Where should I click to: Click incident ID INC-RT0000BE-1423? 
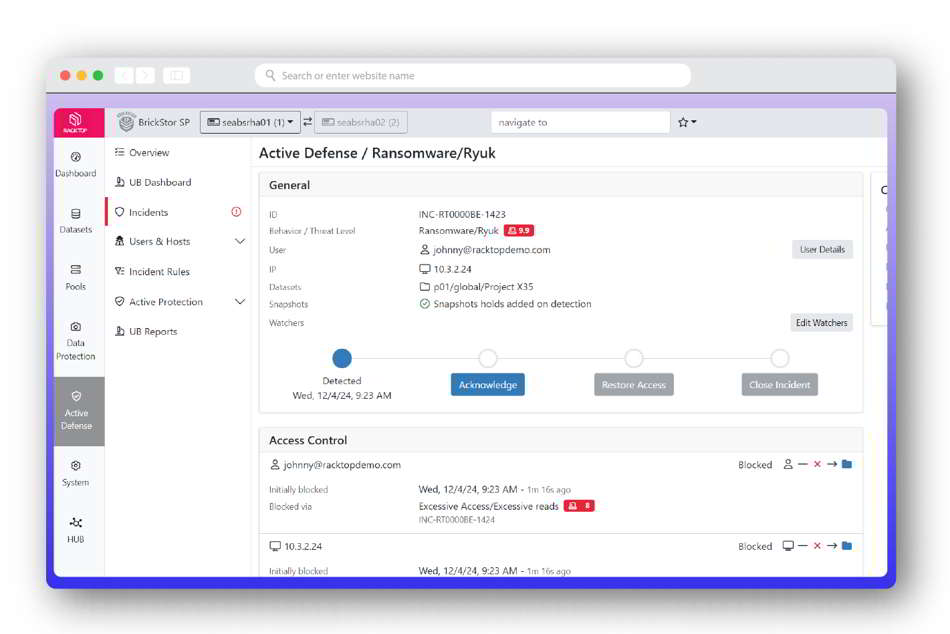point(462,215)
